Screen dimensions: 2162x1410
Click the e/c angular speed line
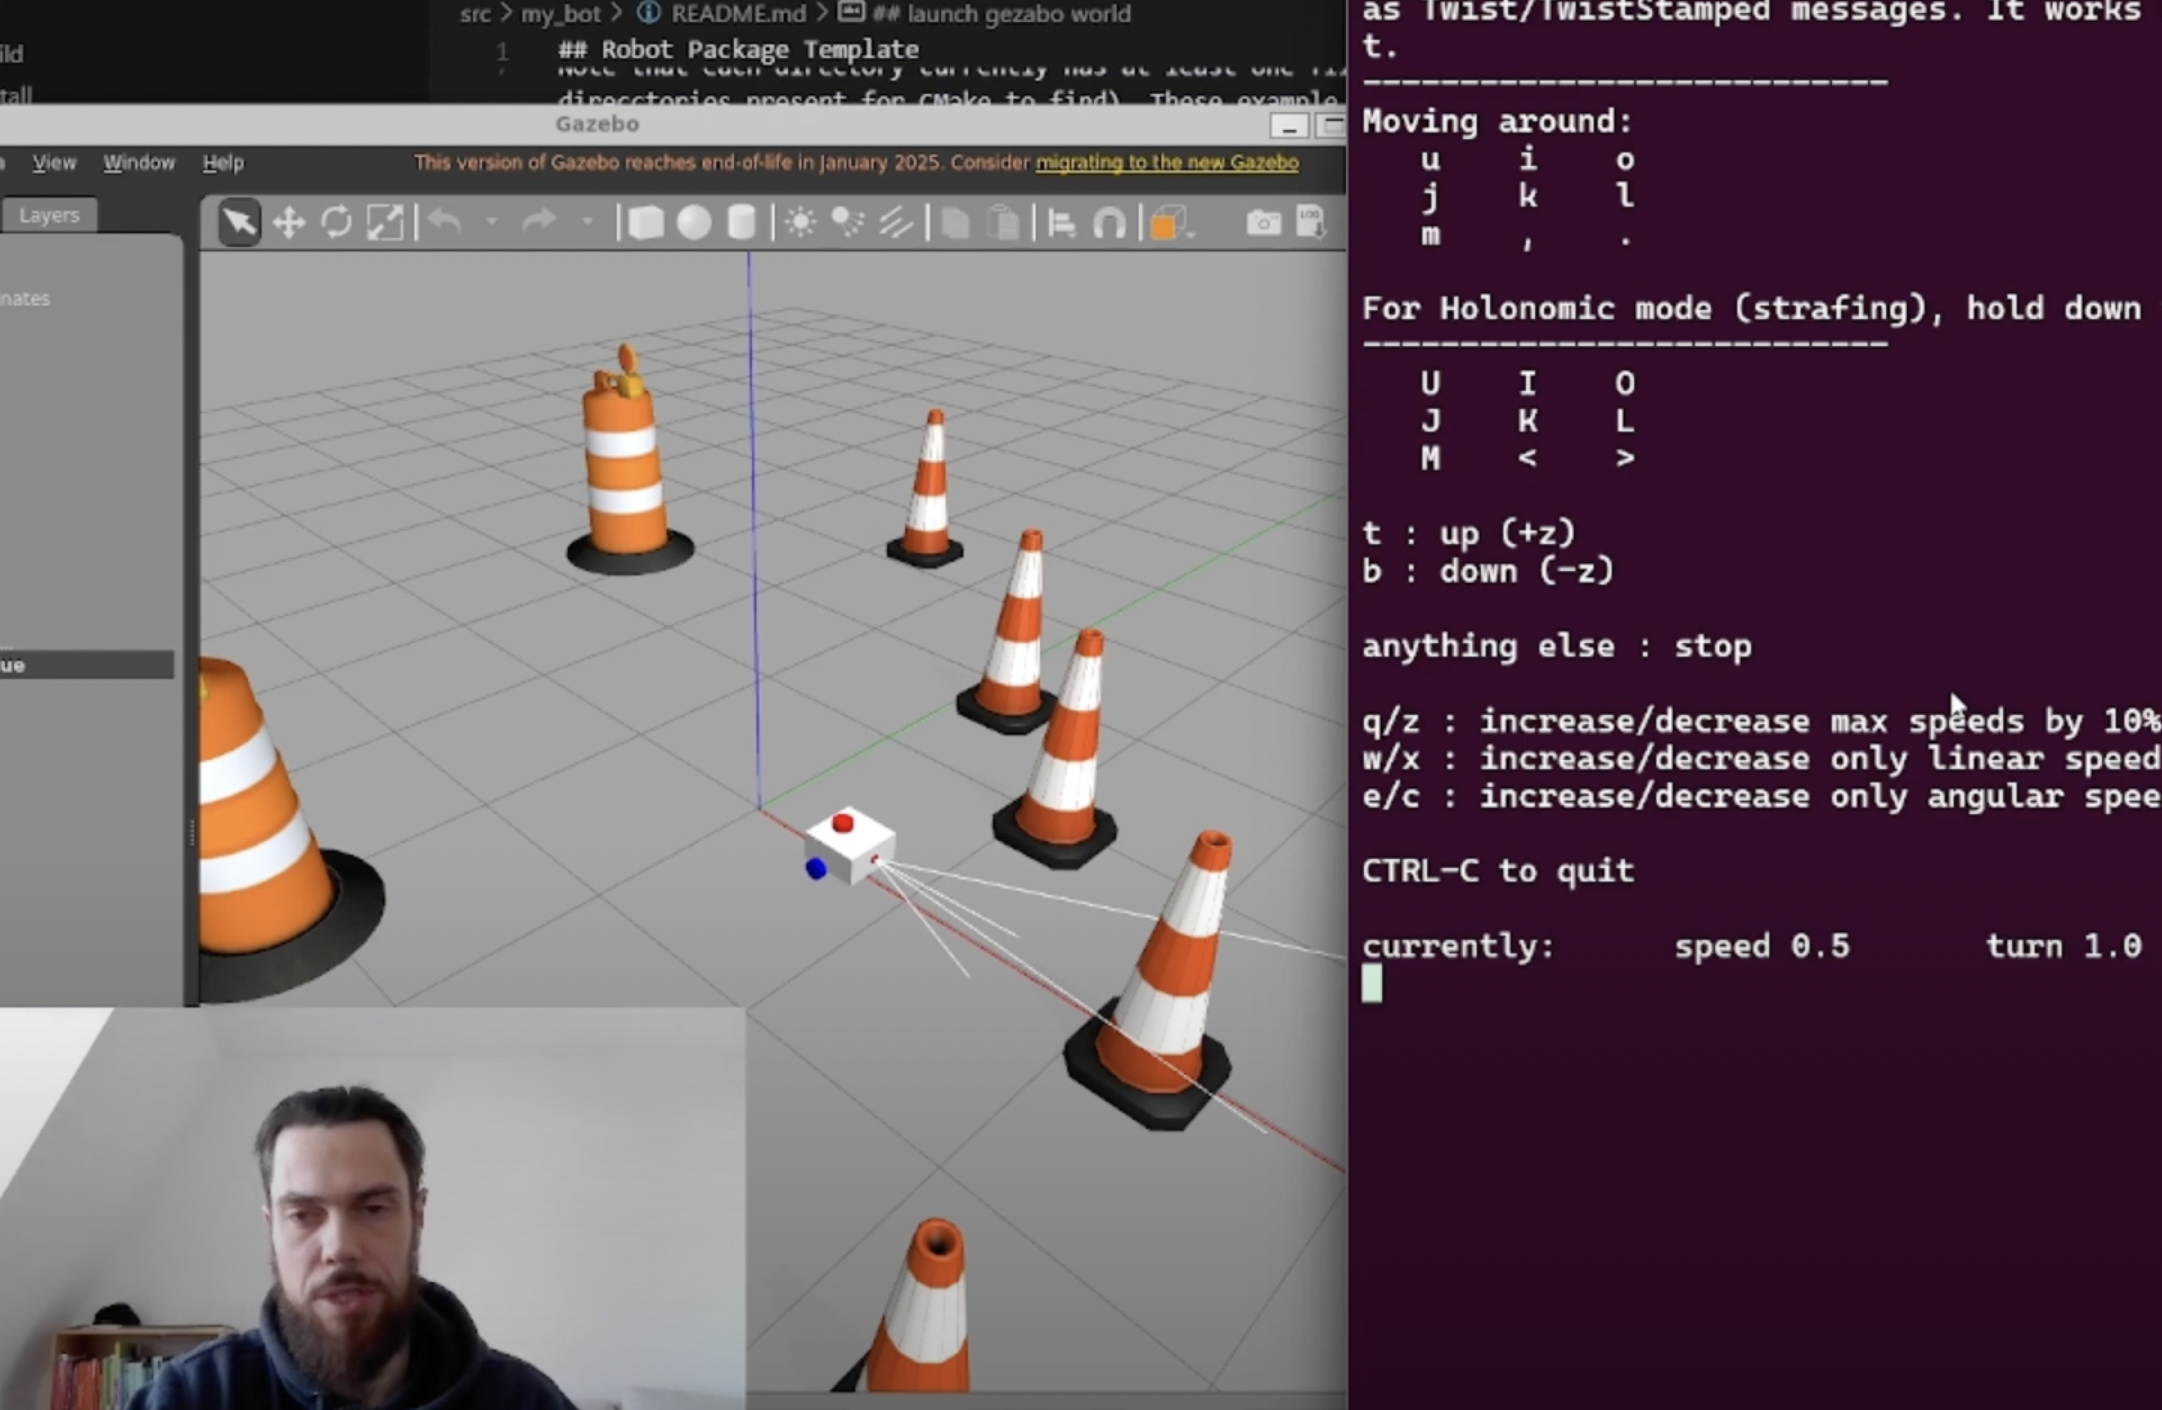(x=1761, y=796)
